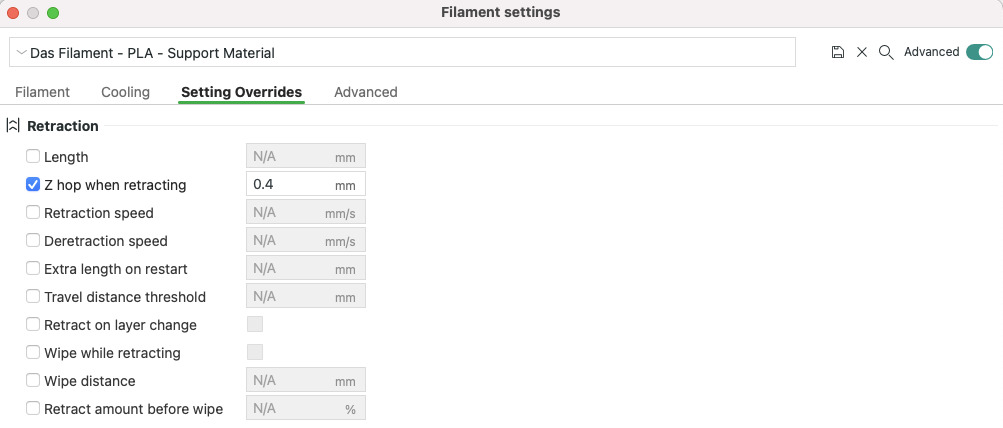Screen dimensions: 1003x428
Task: Enable Travel distance threshold checkbox
Action: (x=33, y=296)
